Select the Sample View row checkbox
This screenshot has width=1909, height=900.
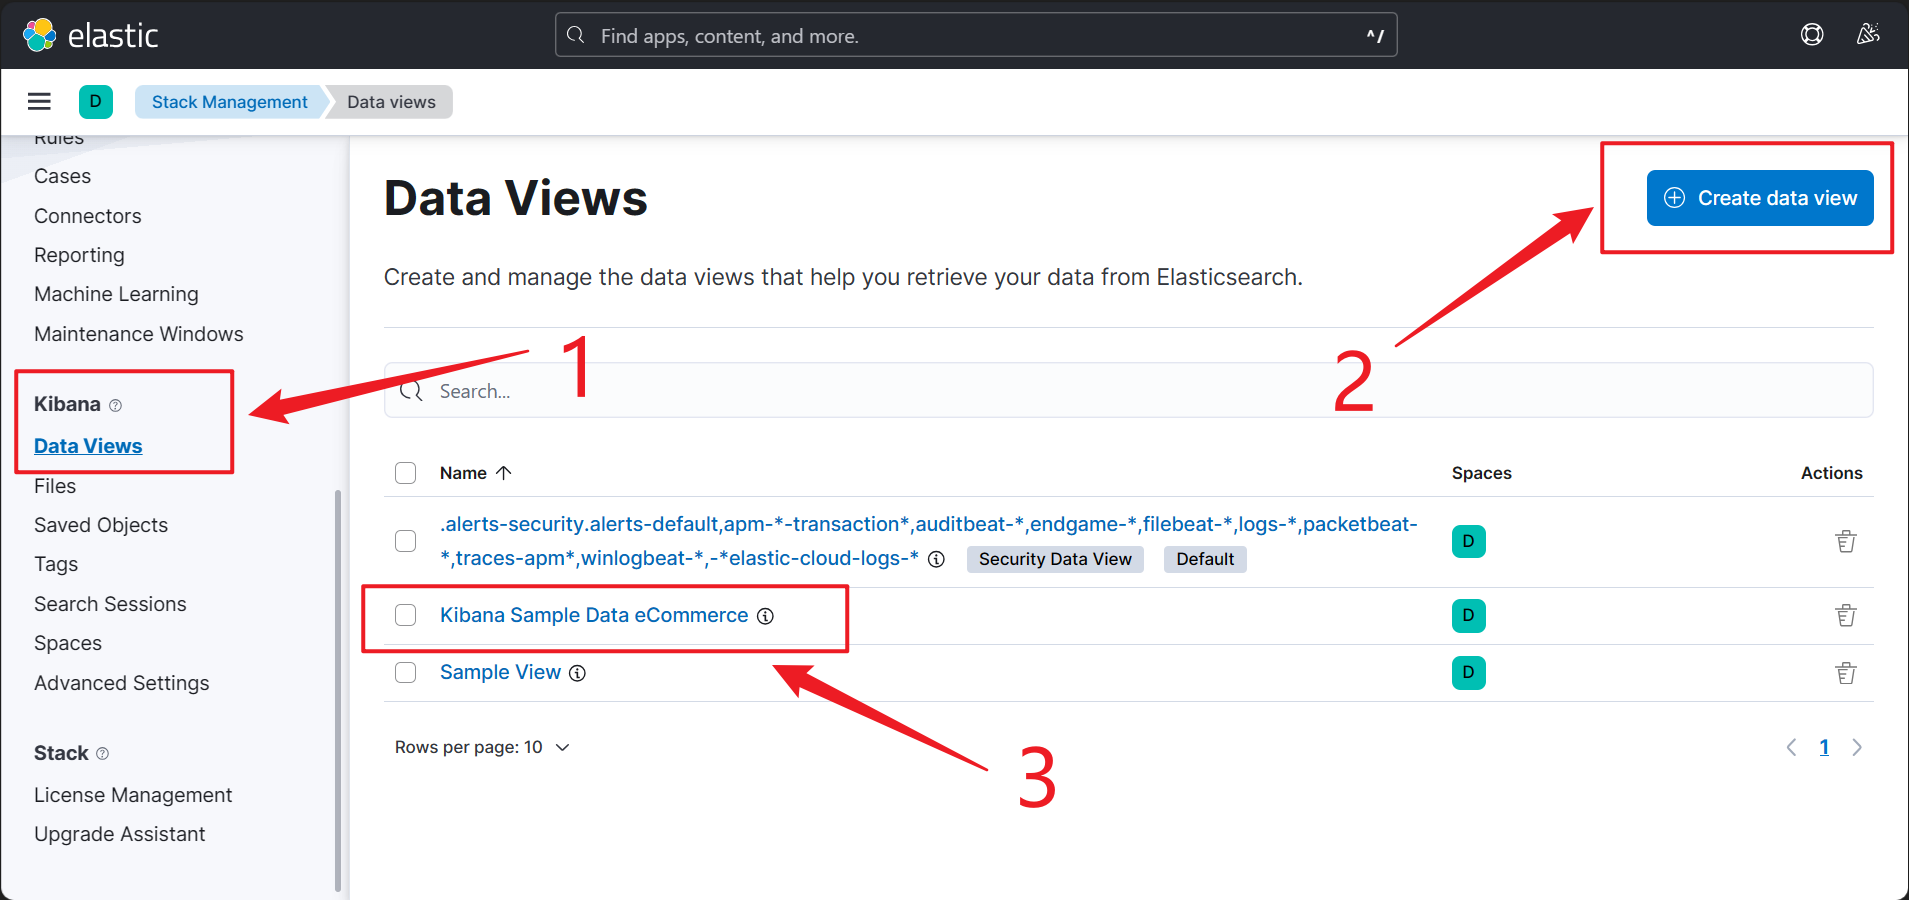(x=405, y=672)
